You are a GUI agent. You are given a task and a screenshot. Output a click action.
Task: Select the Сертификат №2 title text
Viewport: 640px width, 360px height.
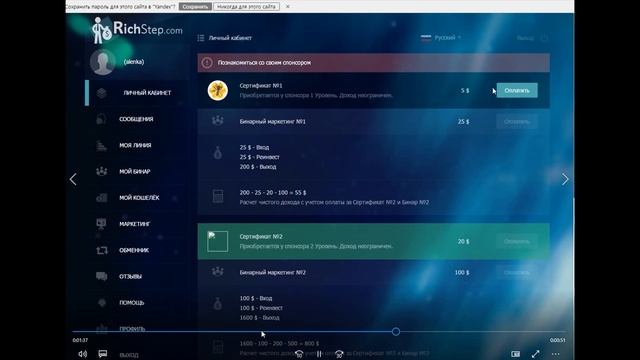261,237
